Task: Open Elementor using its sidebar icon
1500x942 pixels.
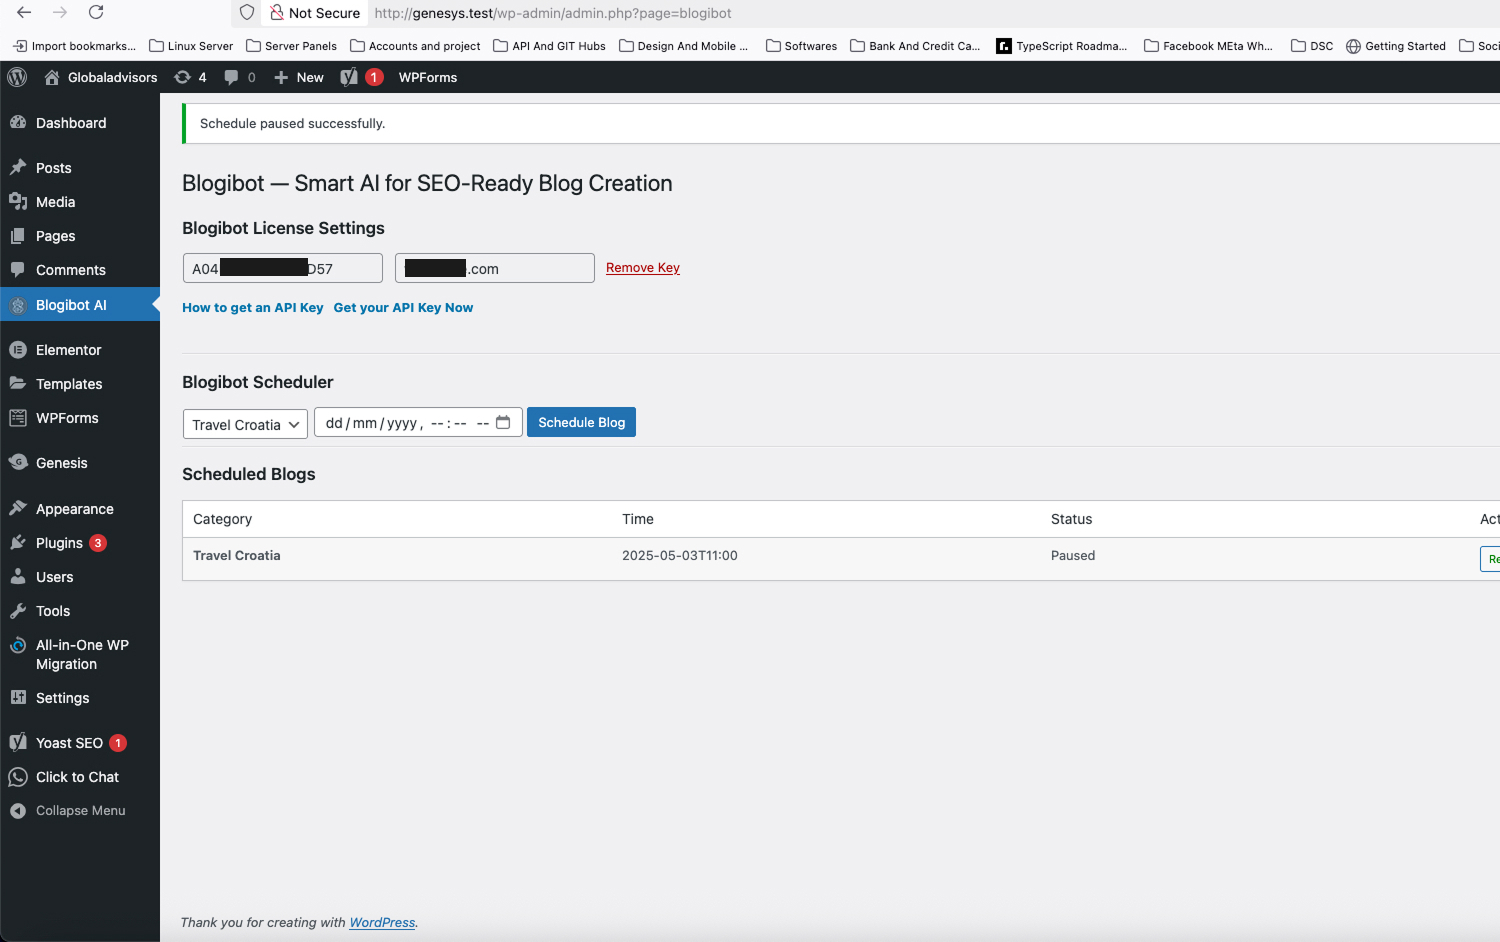Action: 17,350
